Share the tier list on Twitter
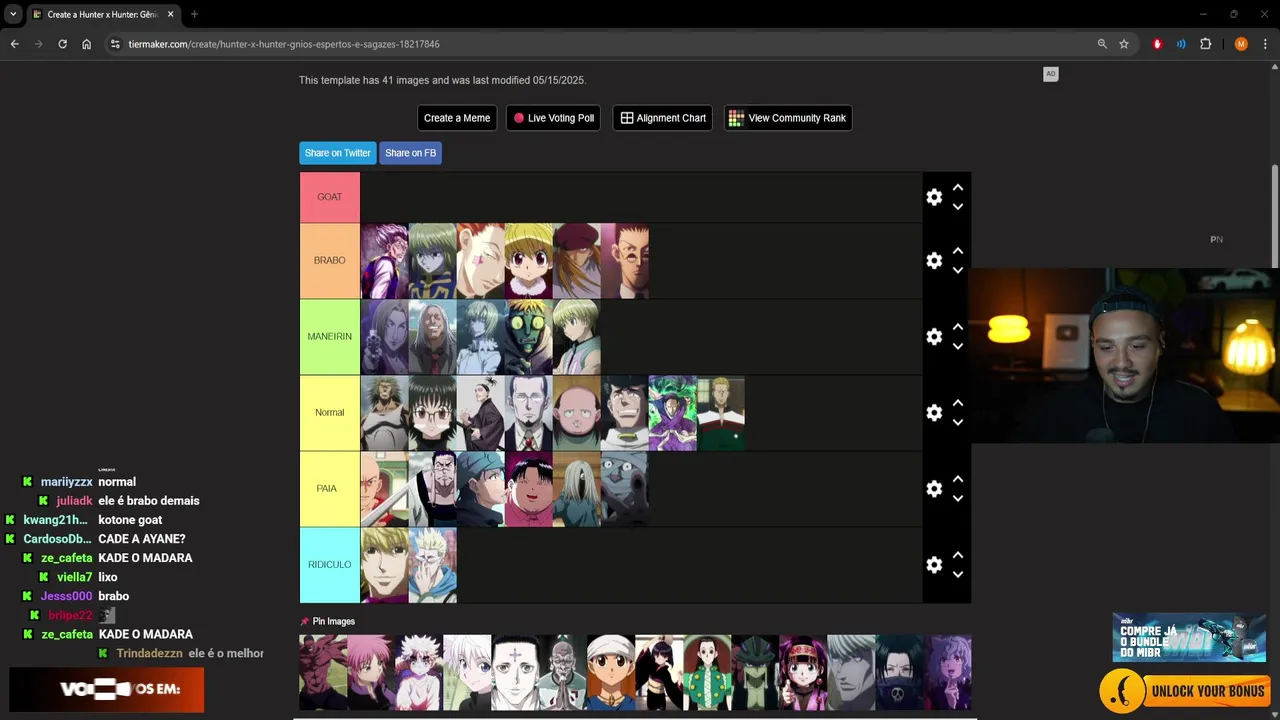Image resolution: width=1280 pixels, height=720 pixels. [338, 153]
